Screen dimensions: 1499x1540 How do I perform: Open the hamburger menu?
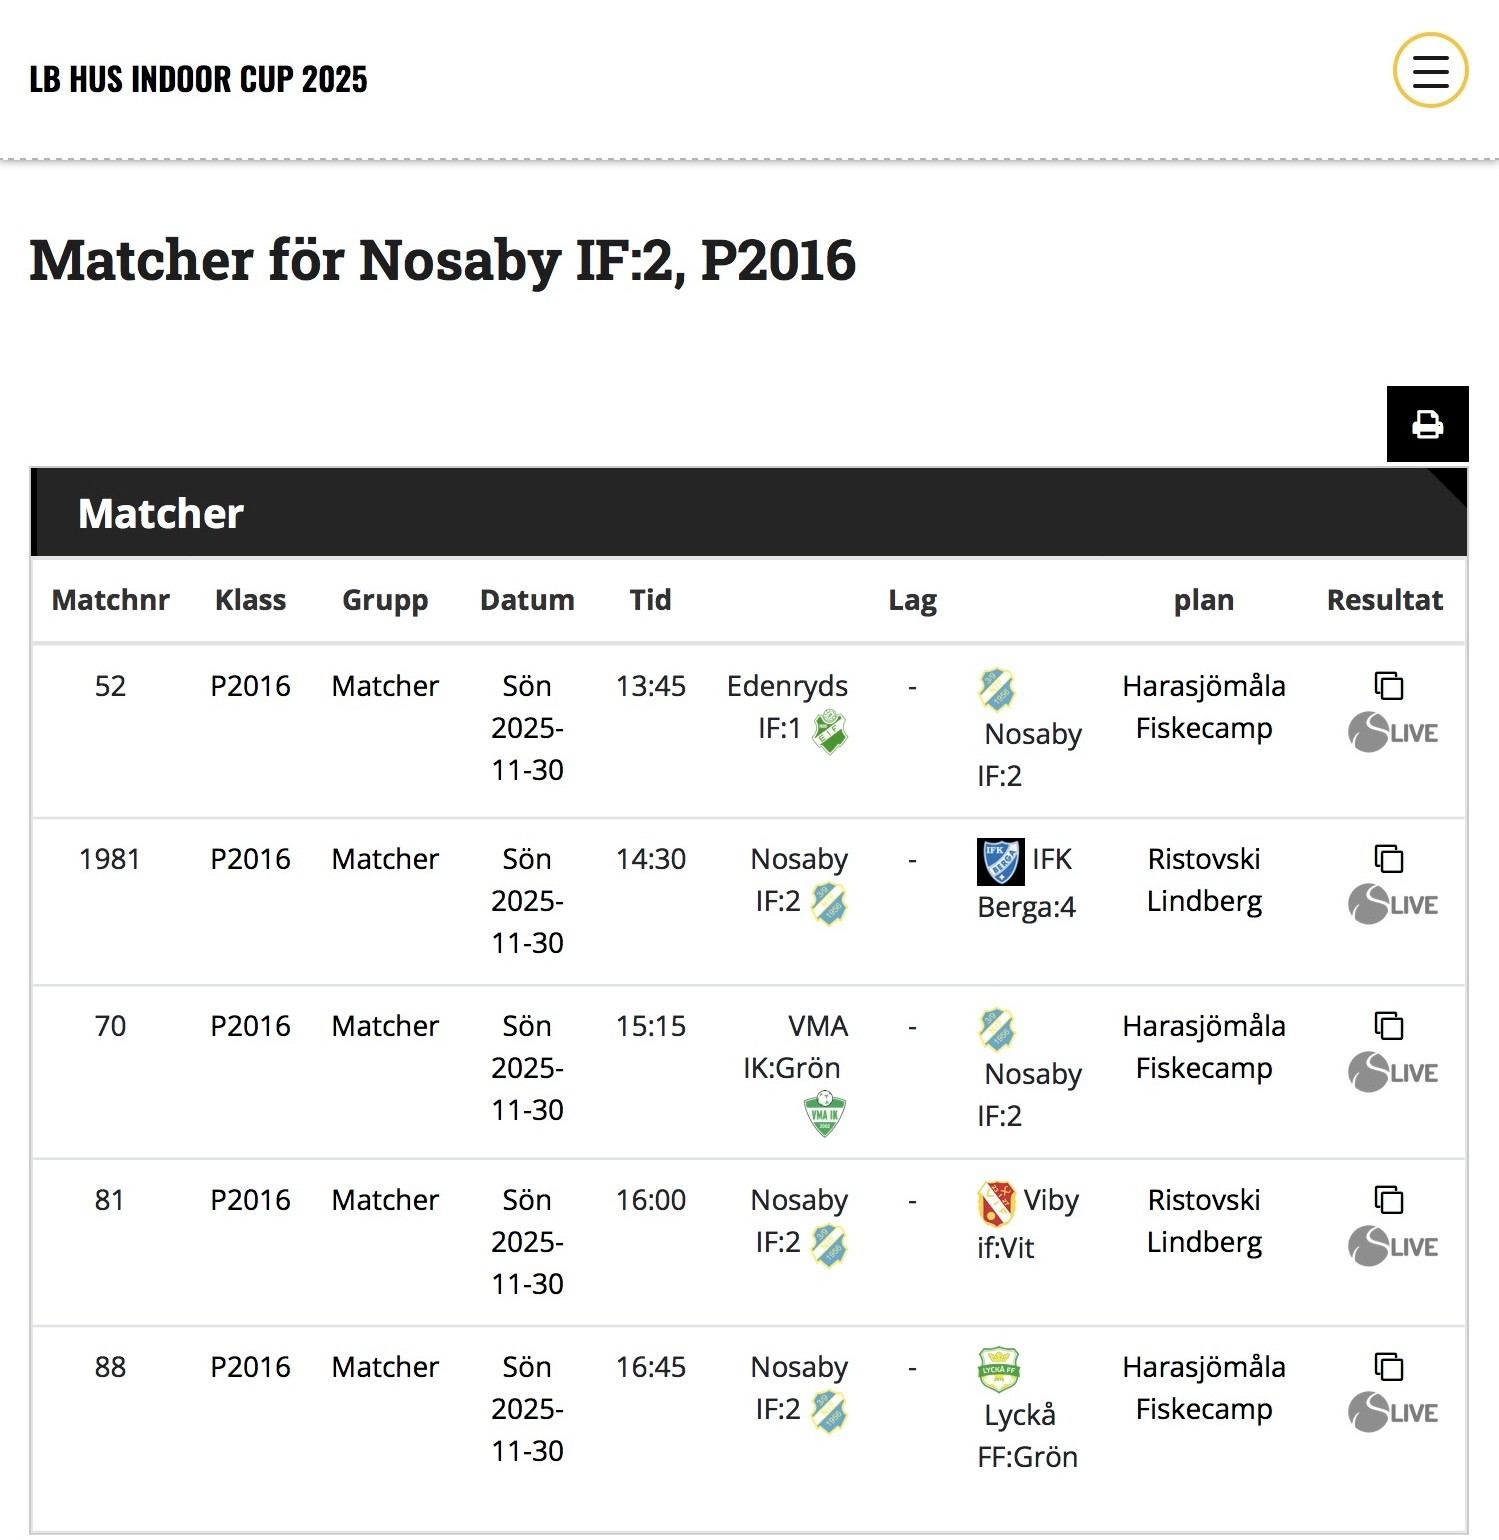pyautogui.click(x=1430, y=71)
